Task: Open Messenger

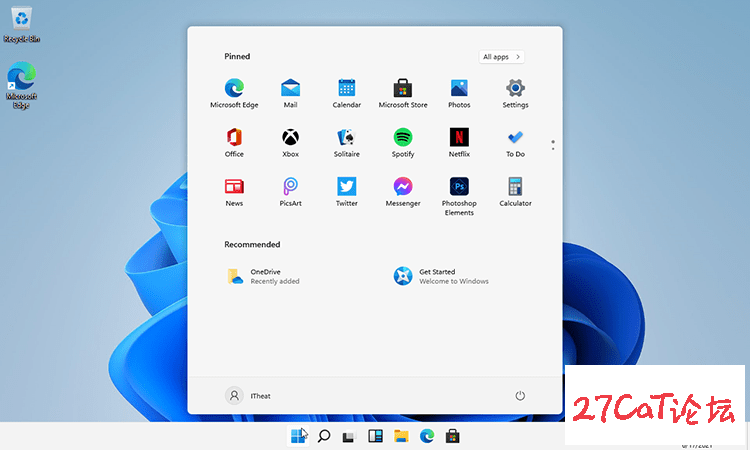Action: click(403, 192)
